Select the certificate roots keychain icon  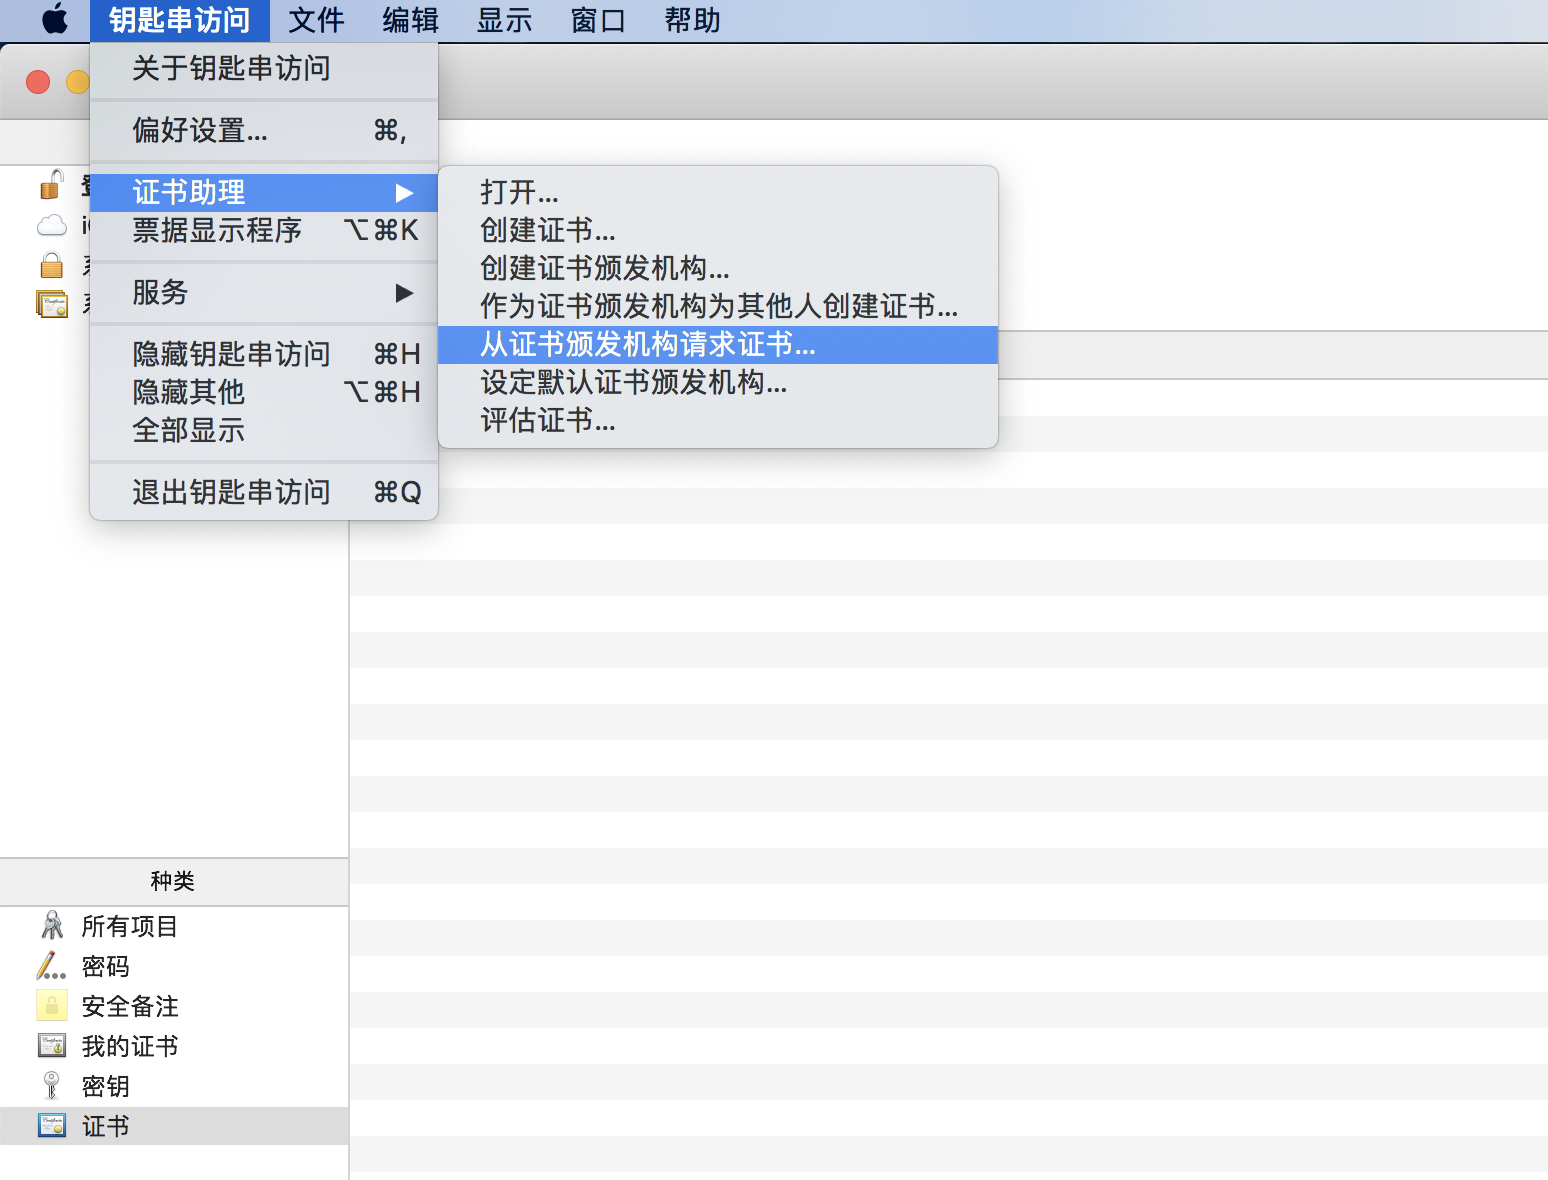pos(52,304)
